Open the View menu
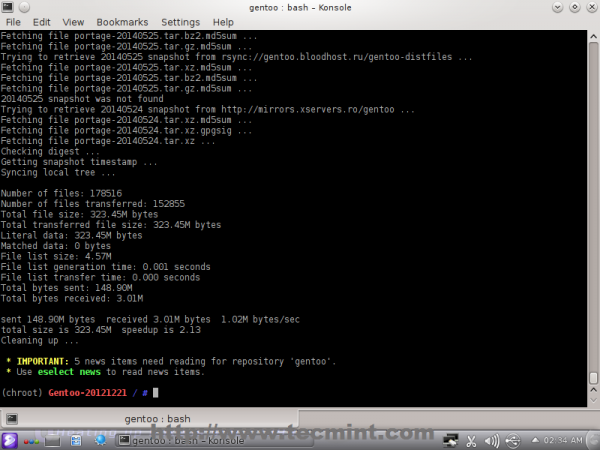Viewport: 600px width, 450px height. [73, 22]
